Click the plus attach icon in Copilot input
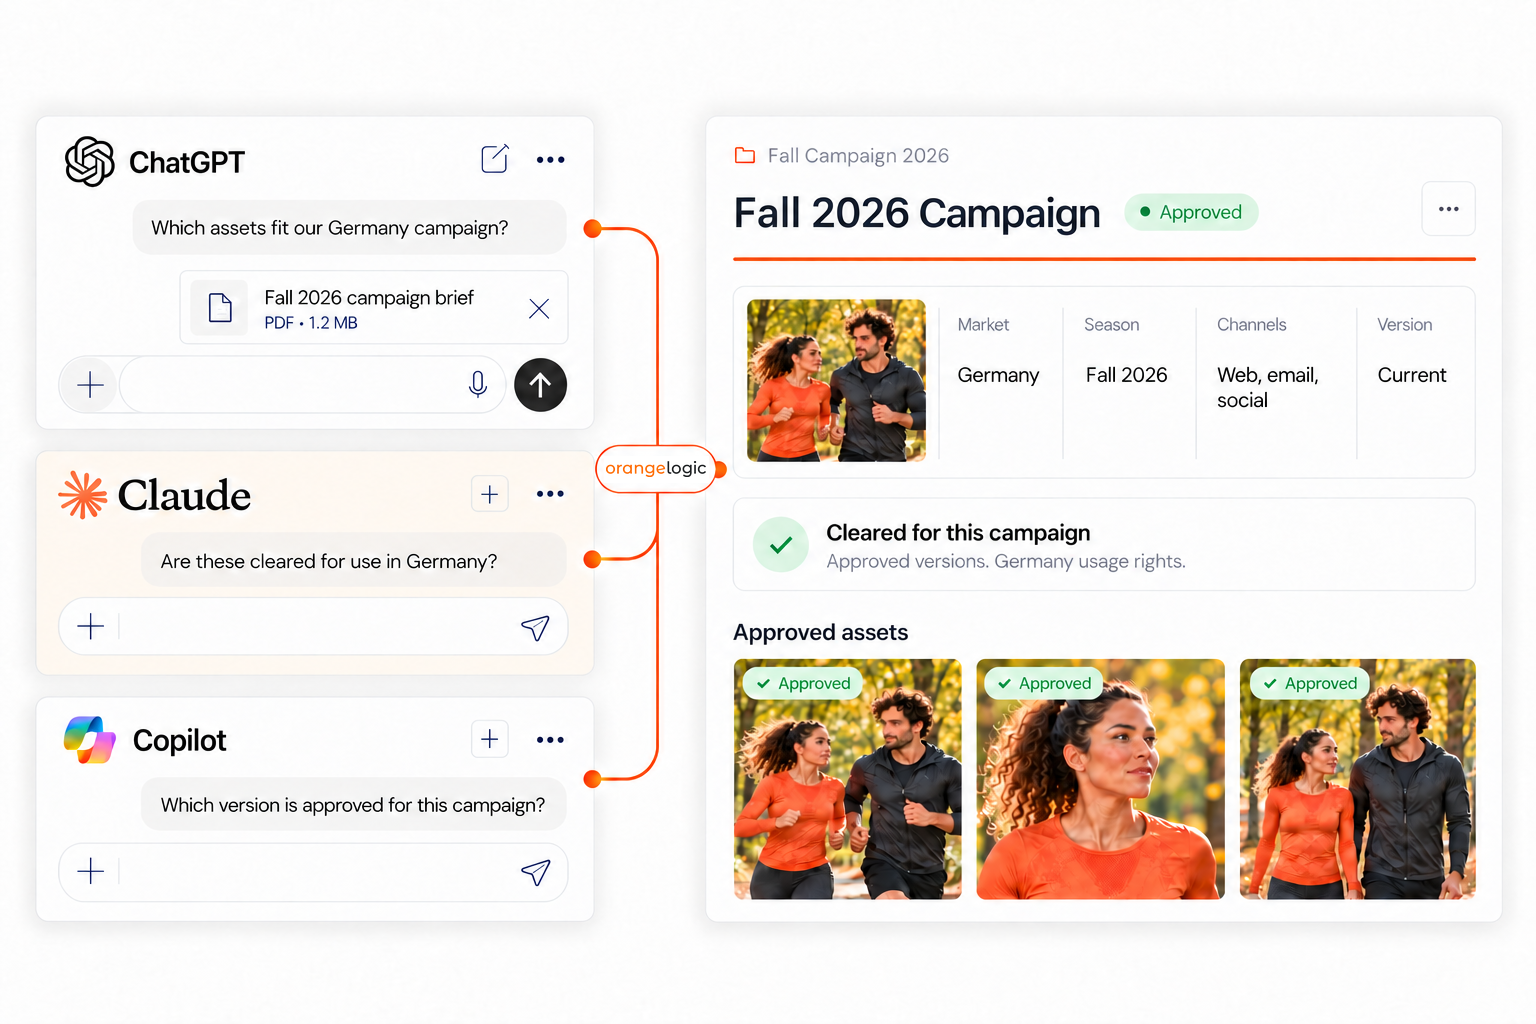 click(x=90, y=871)
